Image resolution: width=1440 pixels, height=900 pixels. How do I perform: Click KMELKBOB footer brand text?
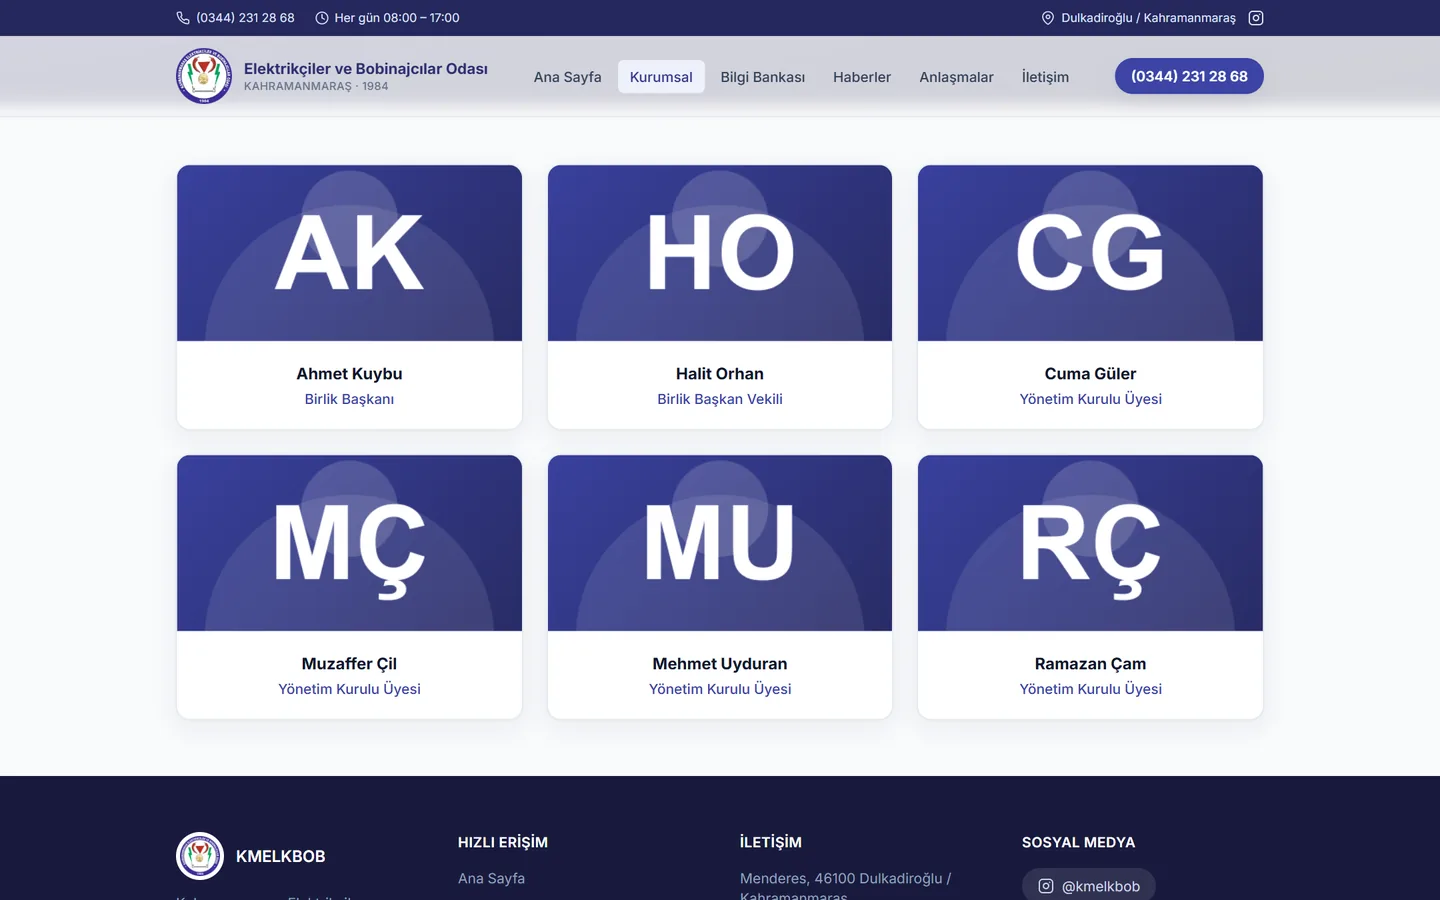click(280, 856)
